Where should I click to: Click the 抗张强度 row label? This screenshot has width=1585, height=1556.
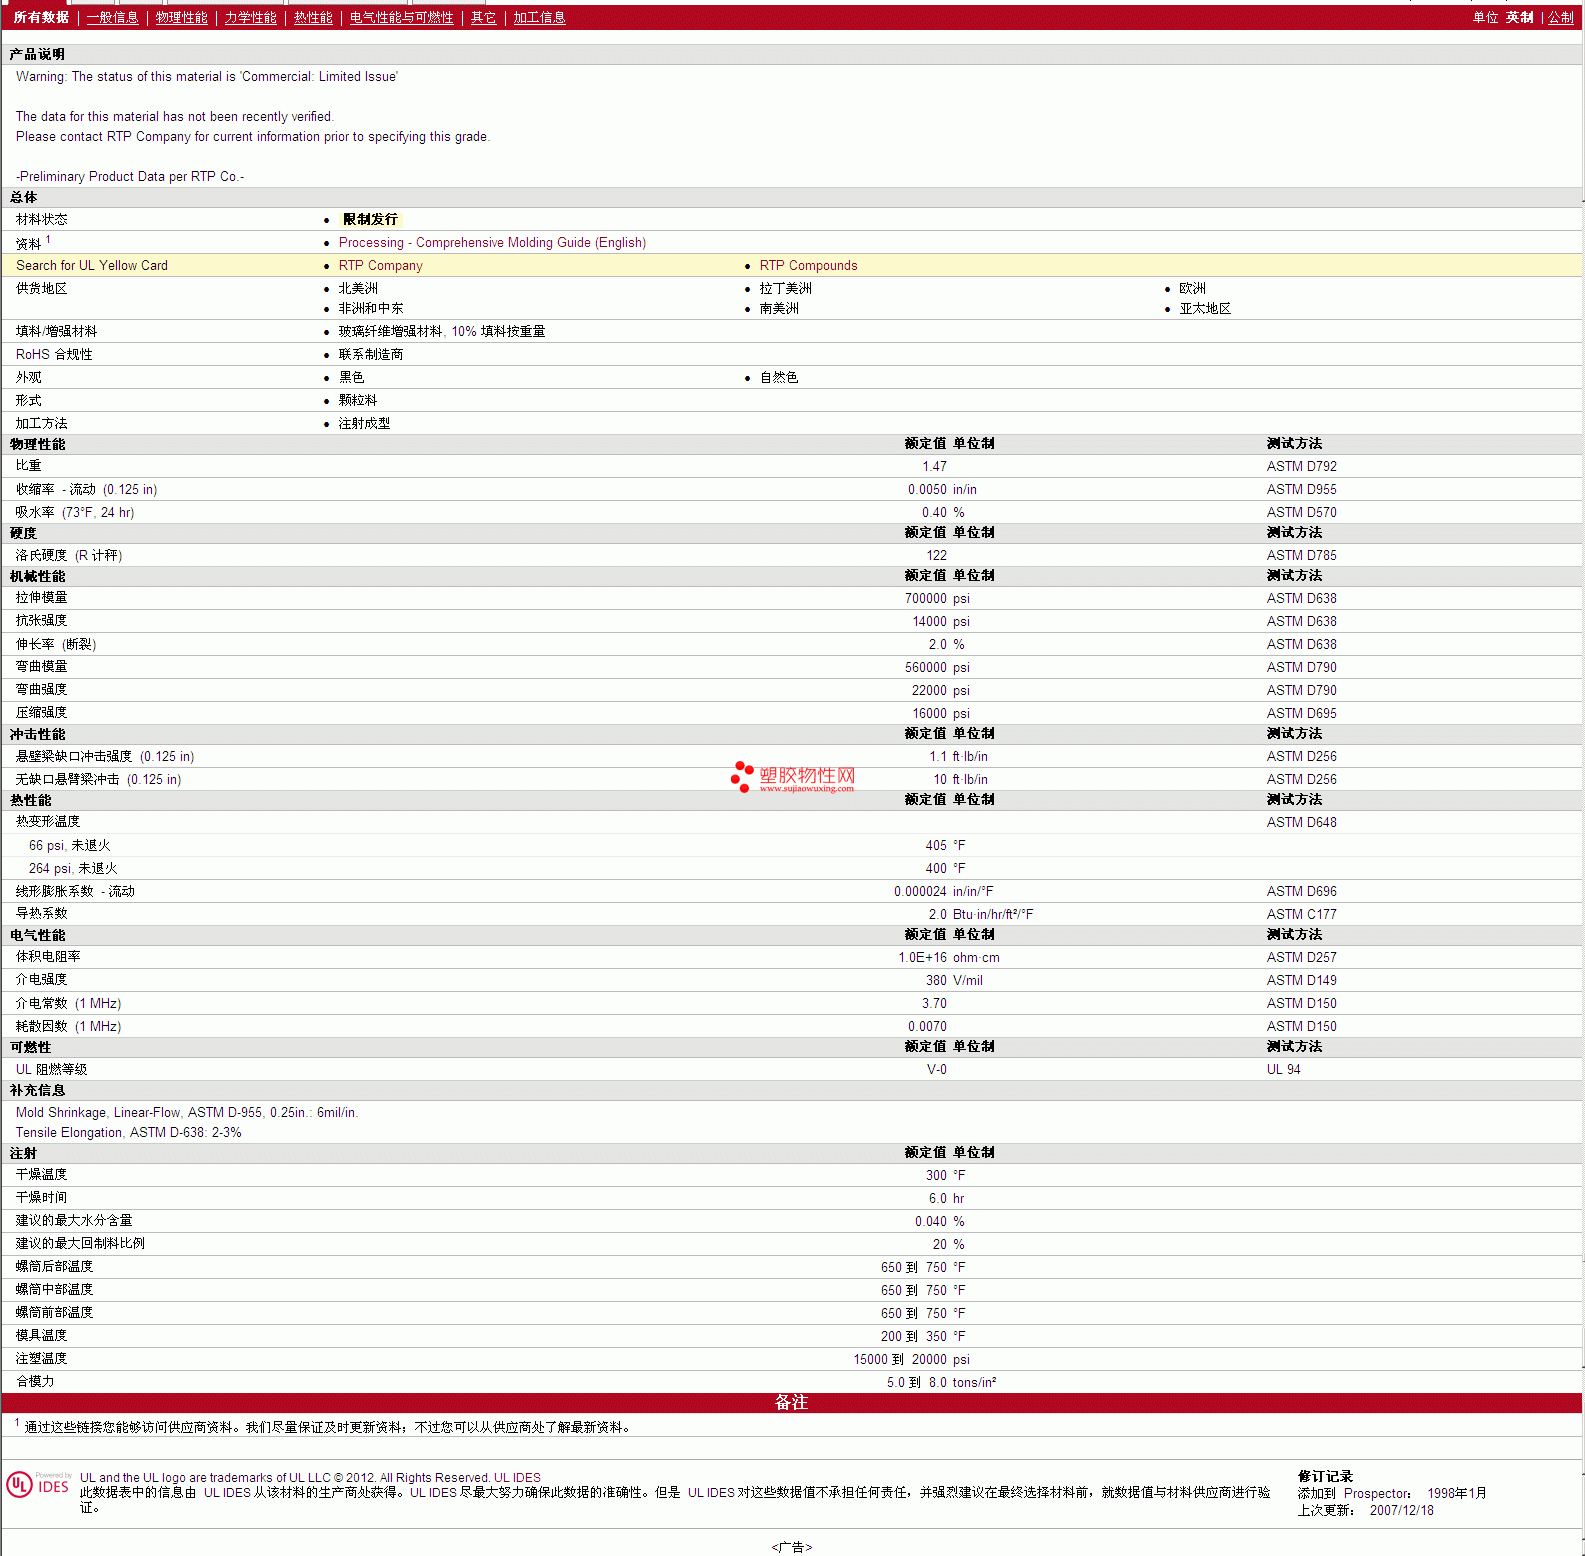41,620
